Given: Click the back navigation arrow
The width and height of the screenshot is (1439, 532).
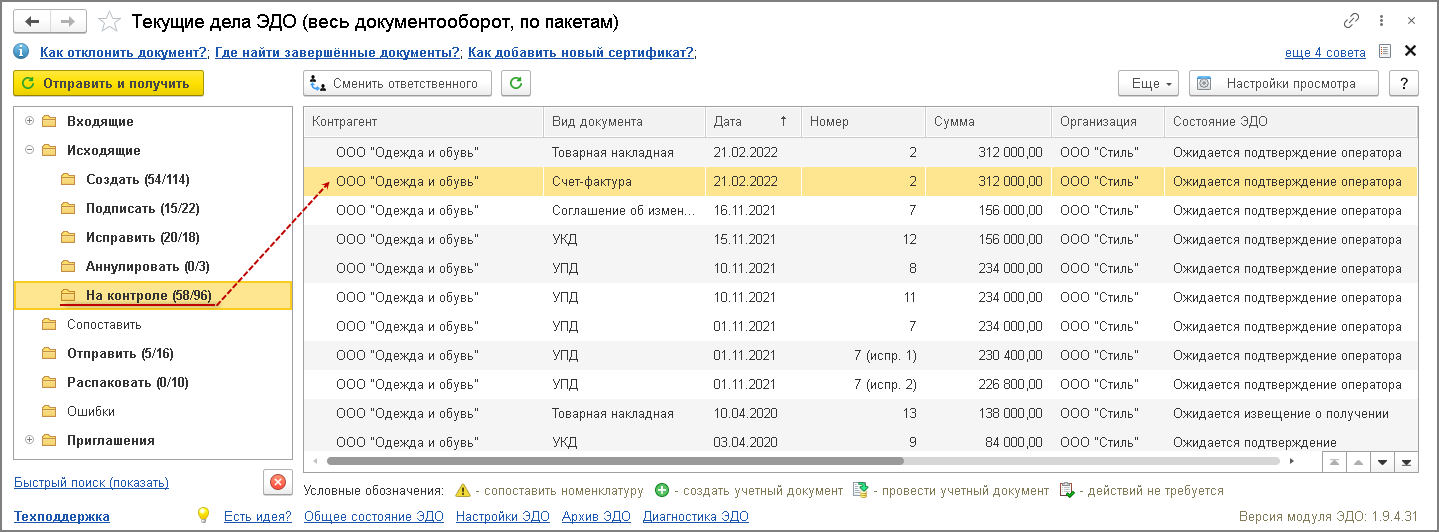Looking at the screenshot, I should point(31,21).
